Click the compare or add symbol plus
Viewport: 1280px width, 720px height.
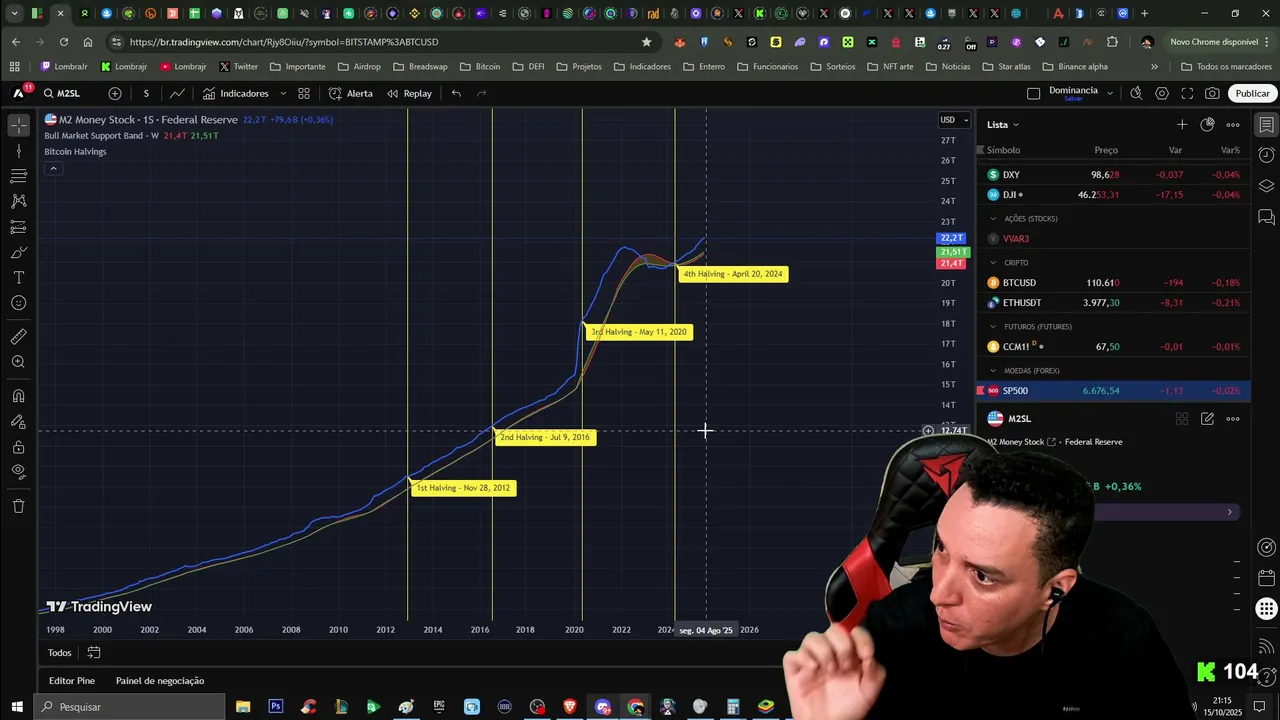click(115, 93)
